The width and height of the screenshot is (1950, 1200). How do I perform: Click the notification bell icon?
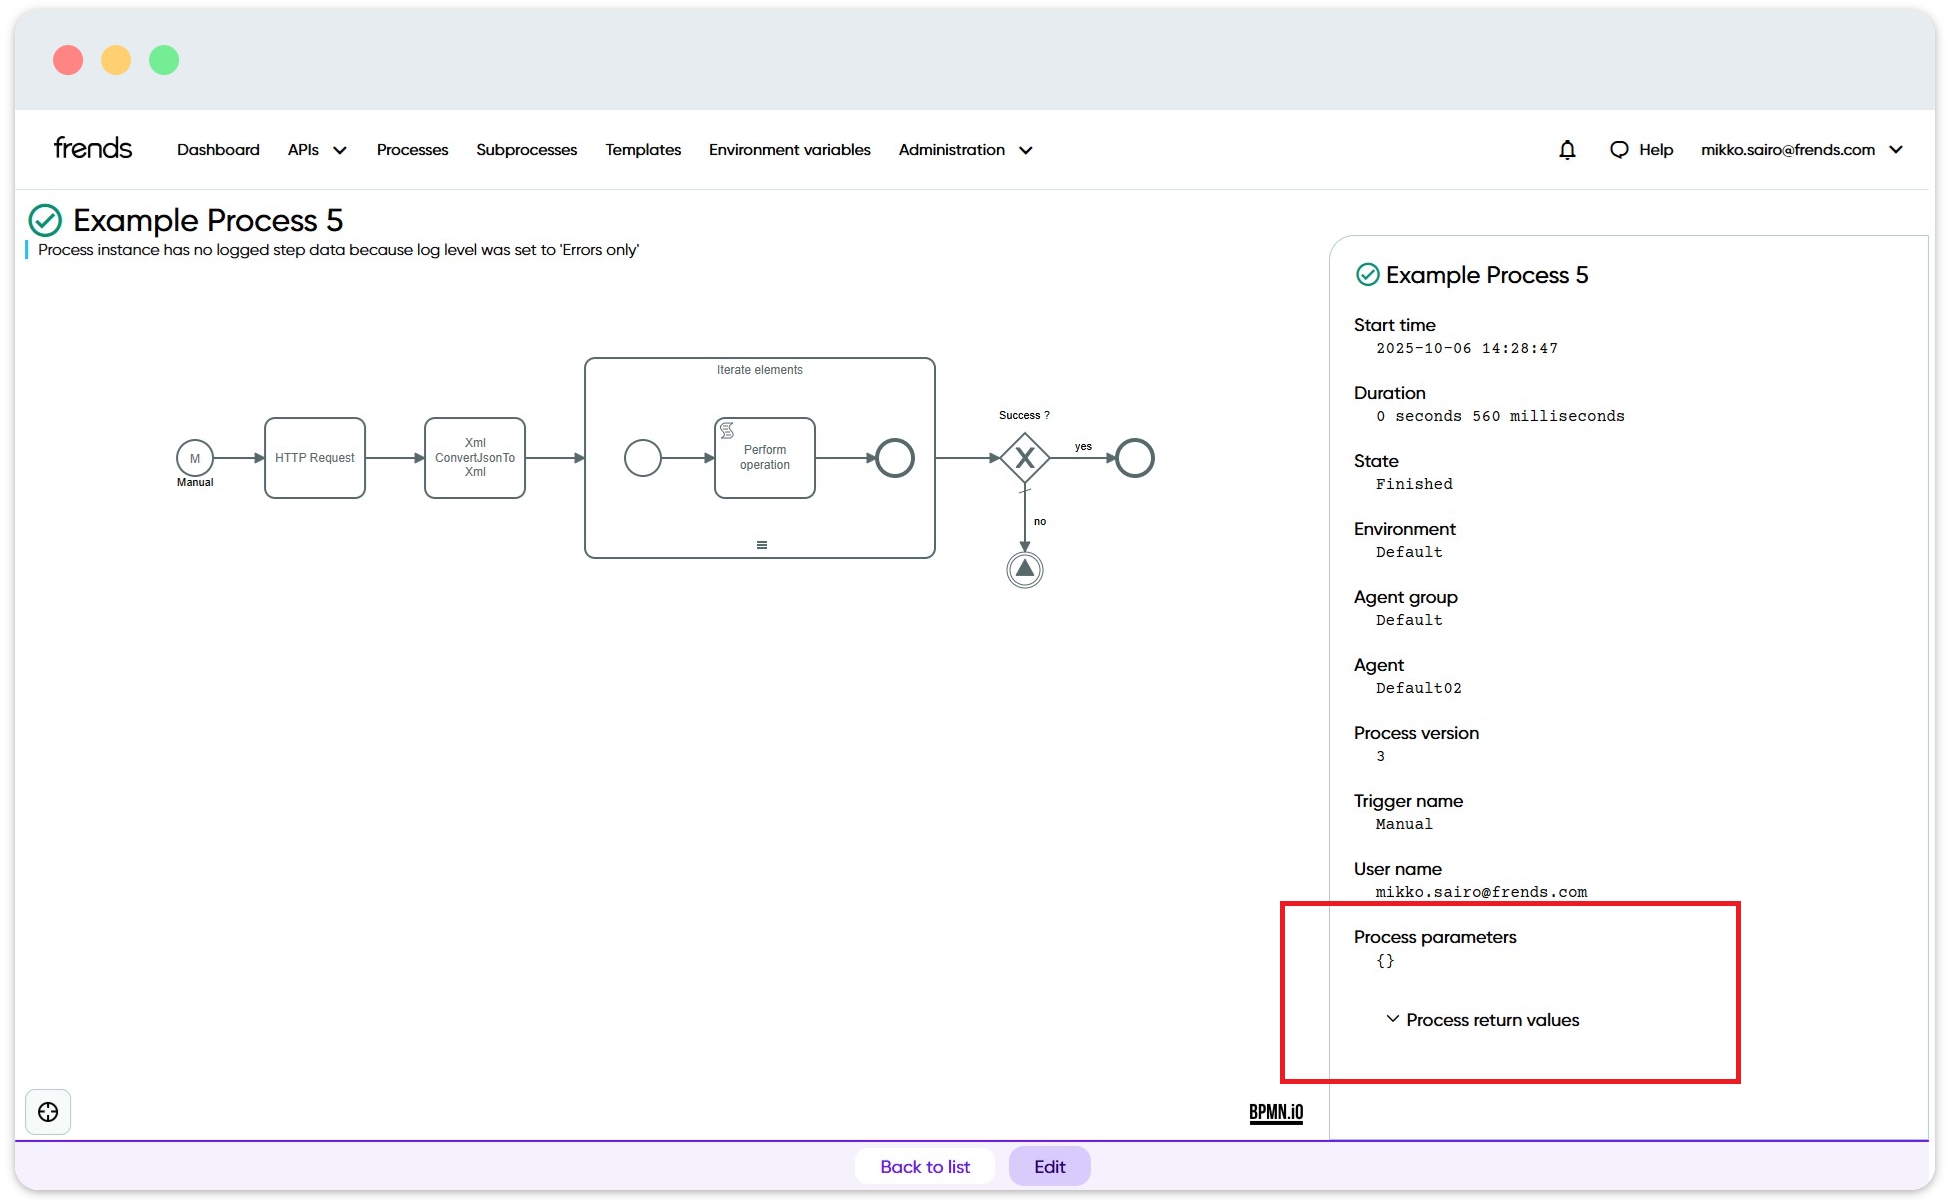click(1567, 150)
